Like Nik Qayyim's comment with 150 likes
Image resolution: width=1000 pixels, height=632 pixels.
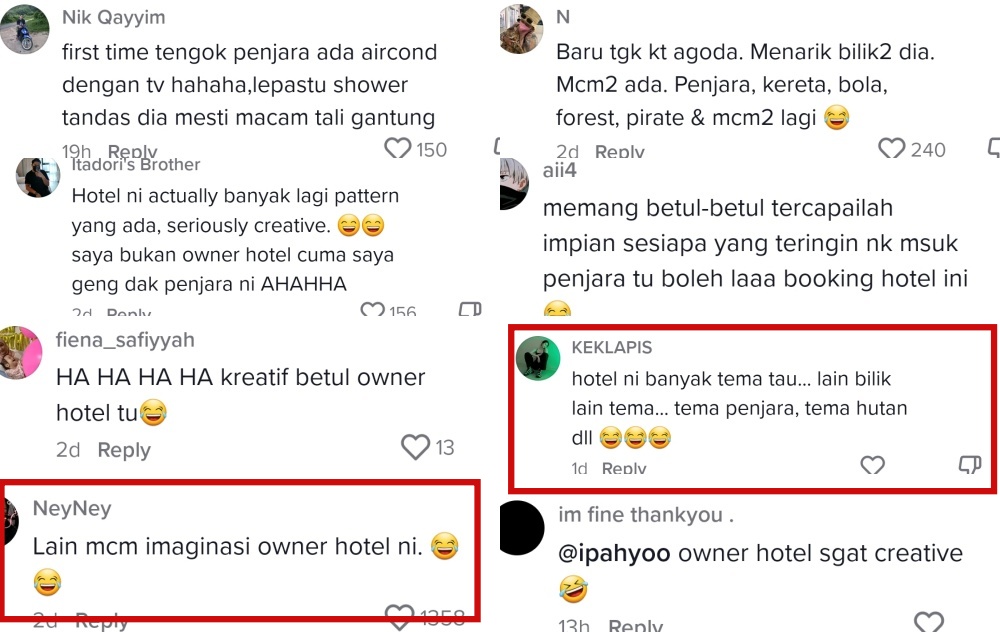tap(397, 149)
